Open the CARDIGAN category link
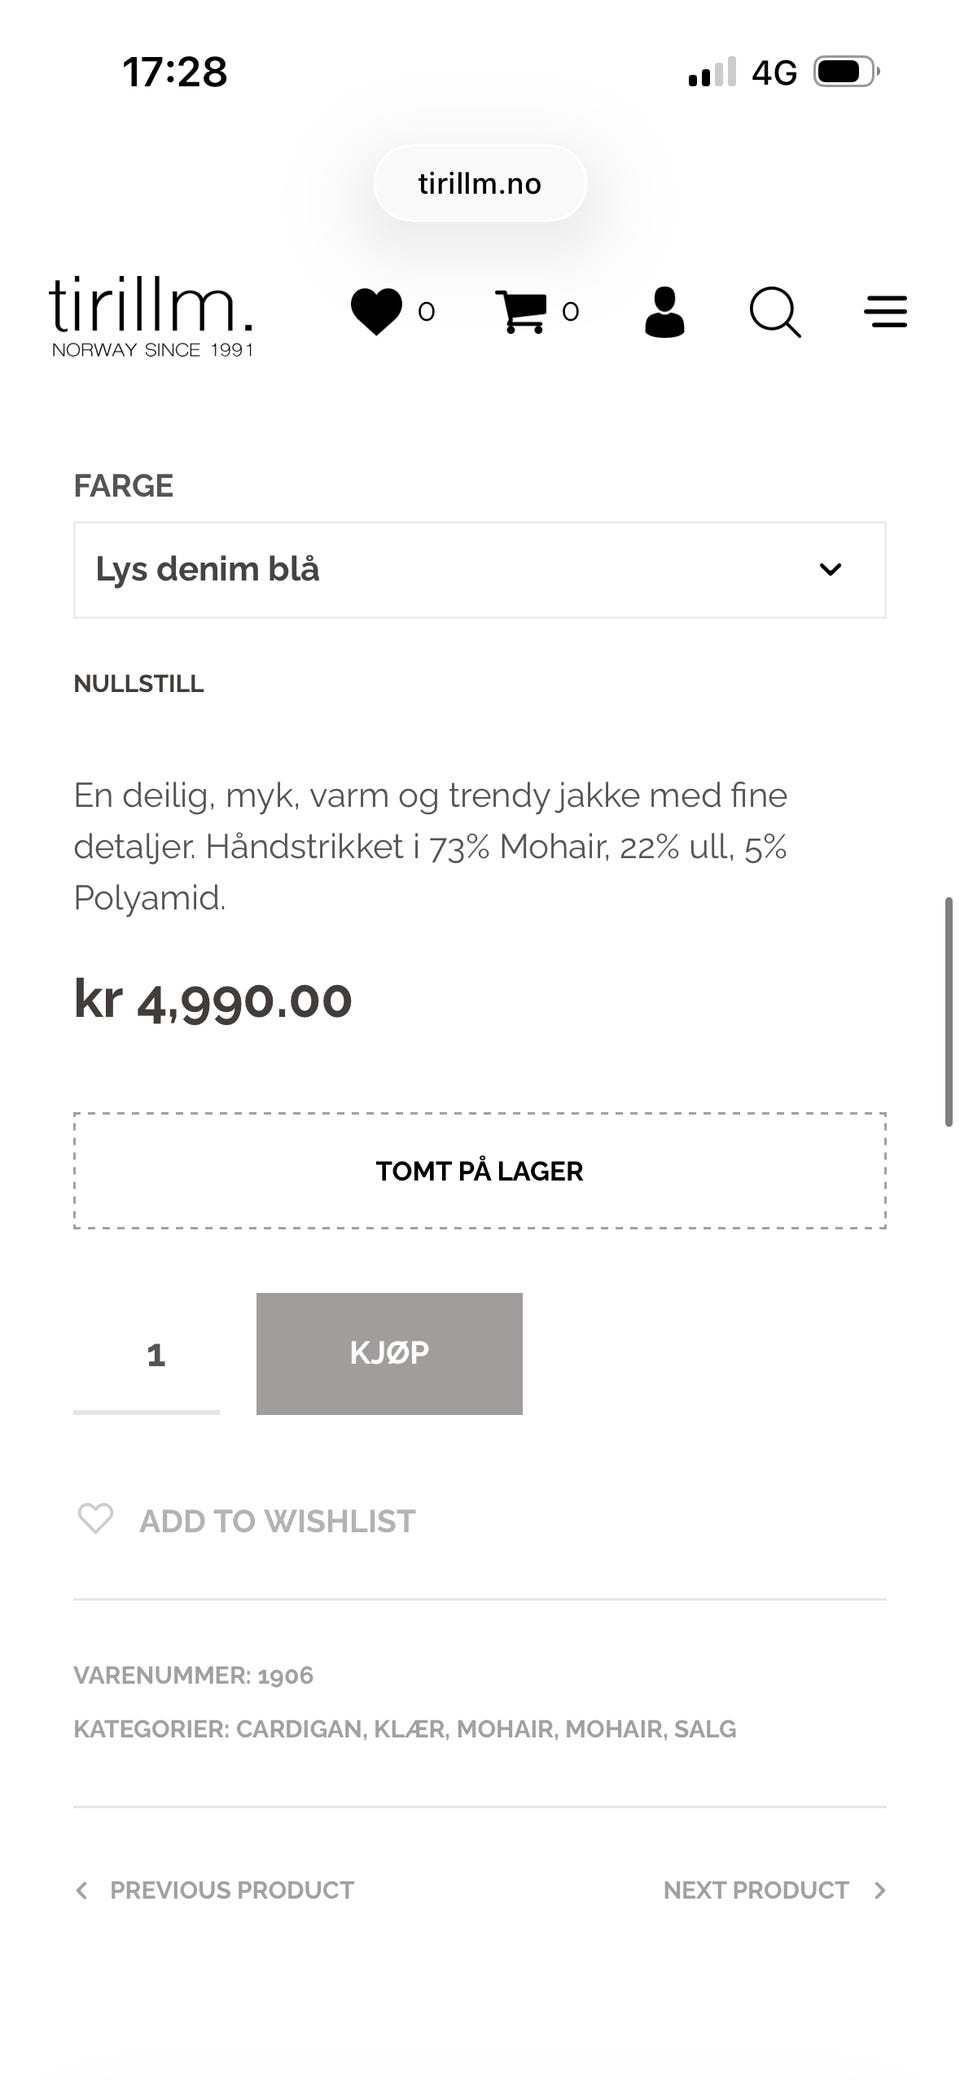 pos(299,1729)
